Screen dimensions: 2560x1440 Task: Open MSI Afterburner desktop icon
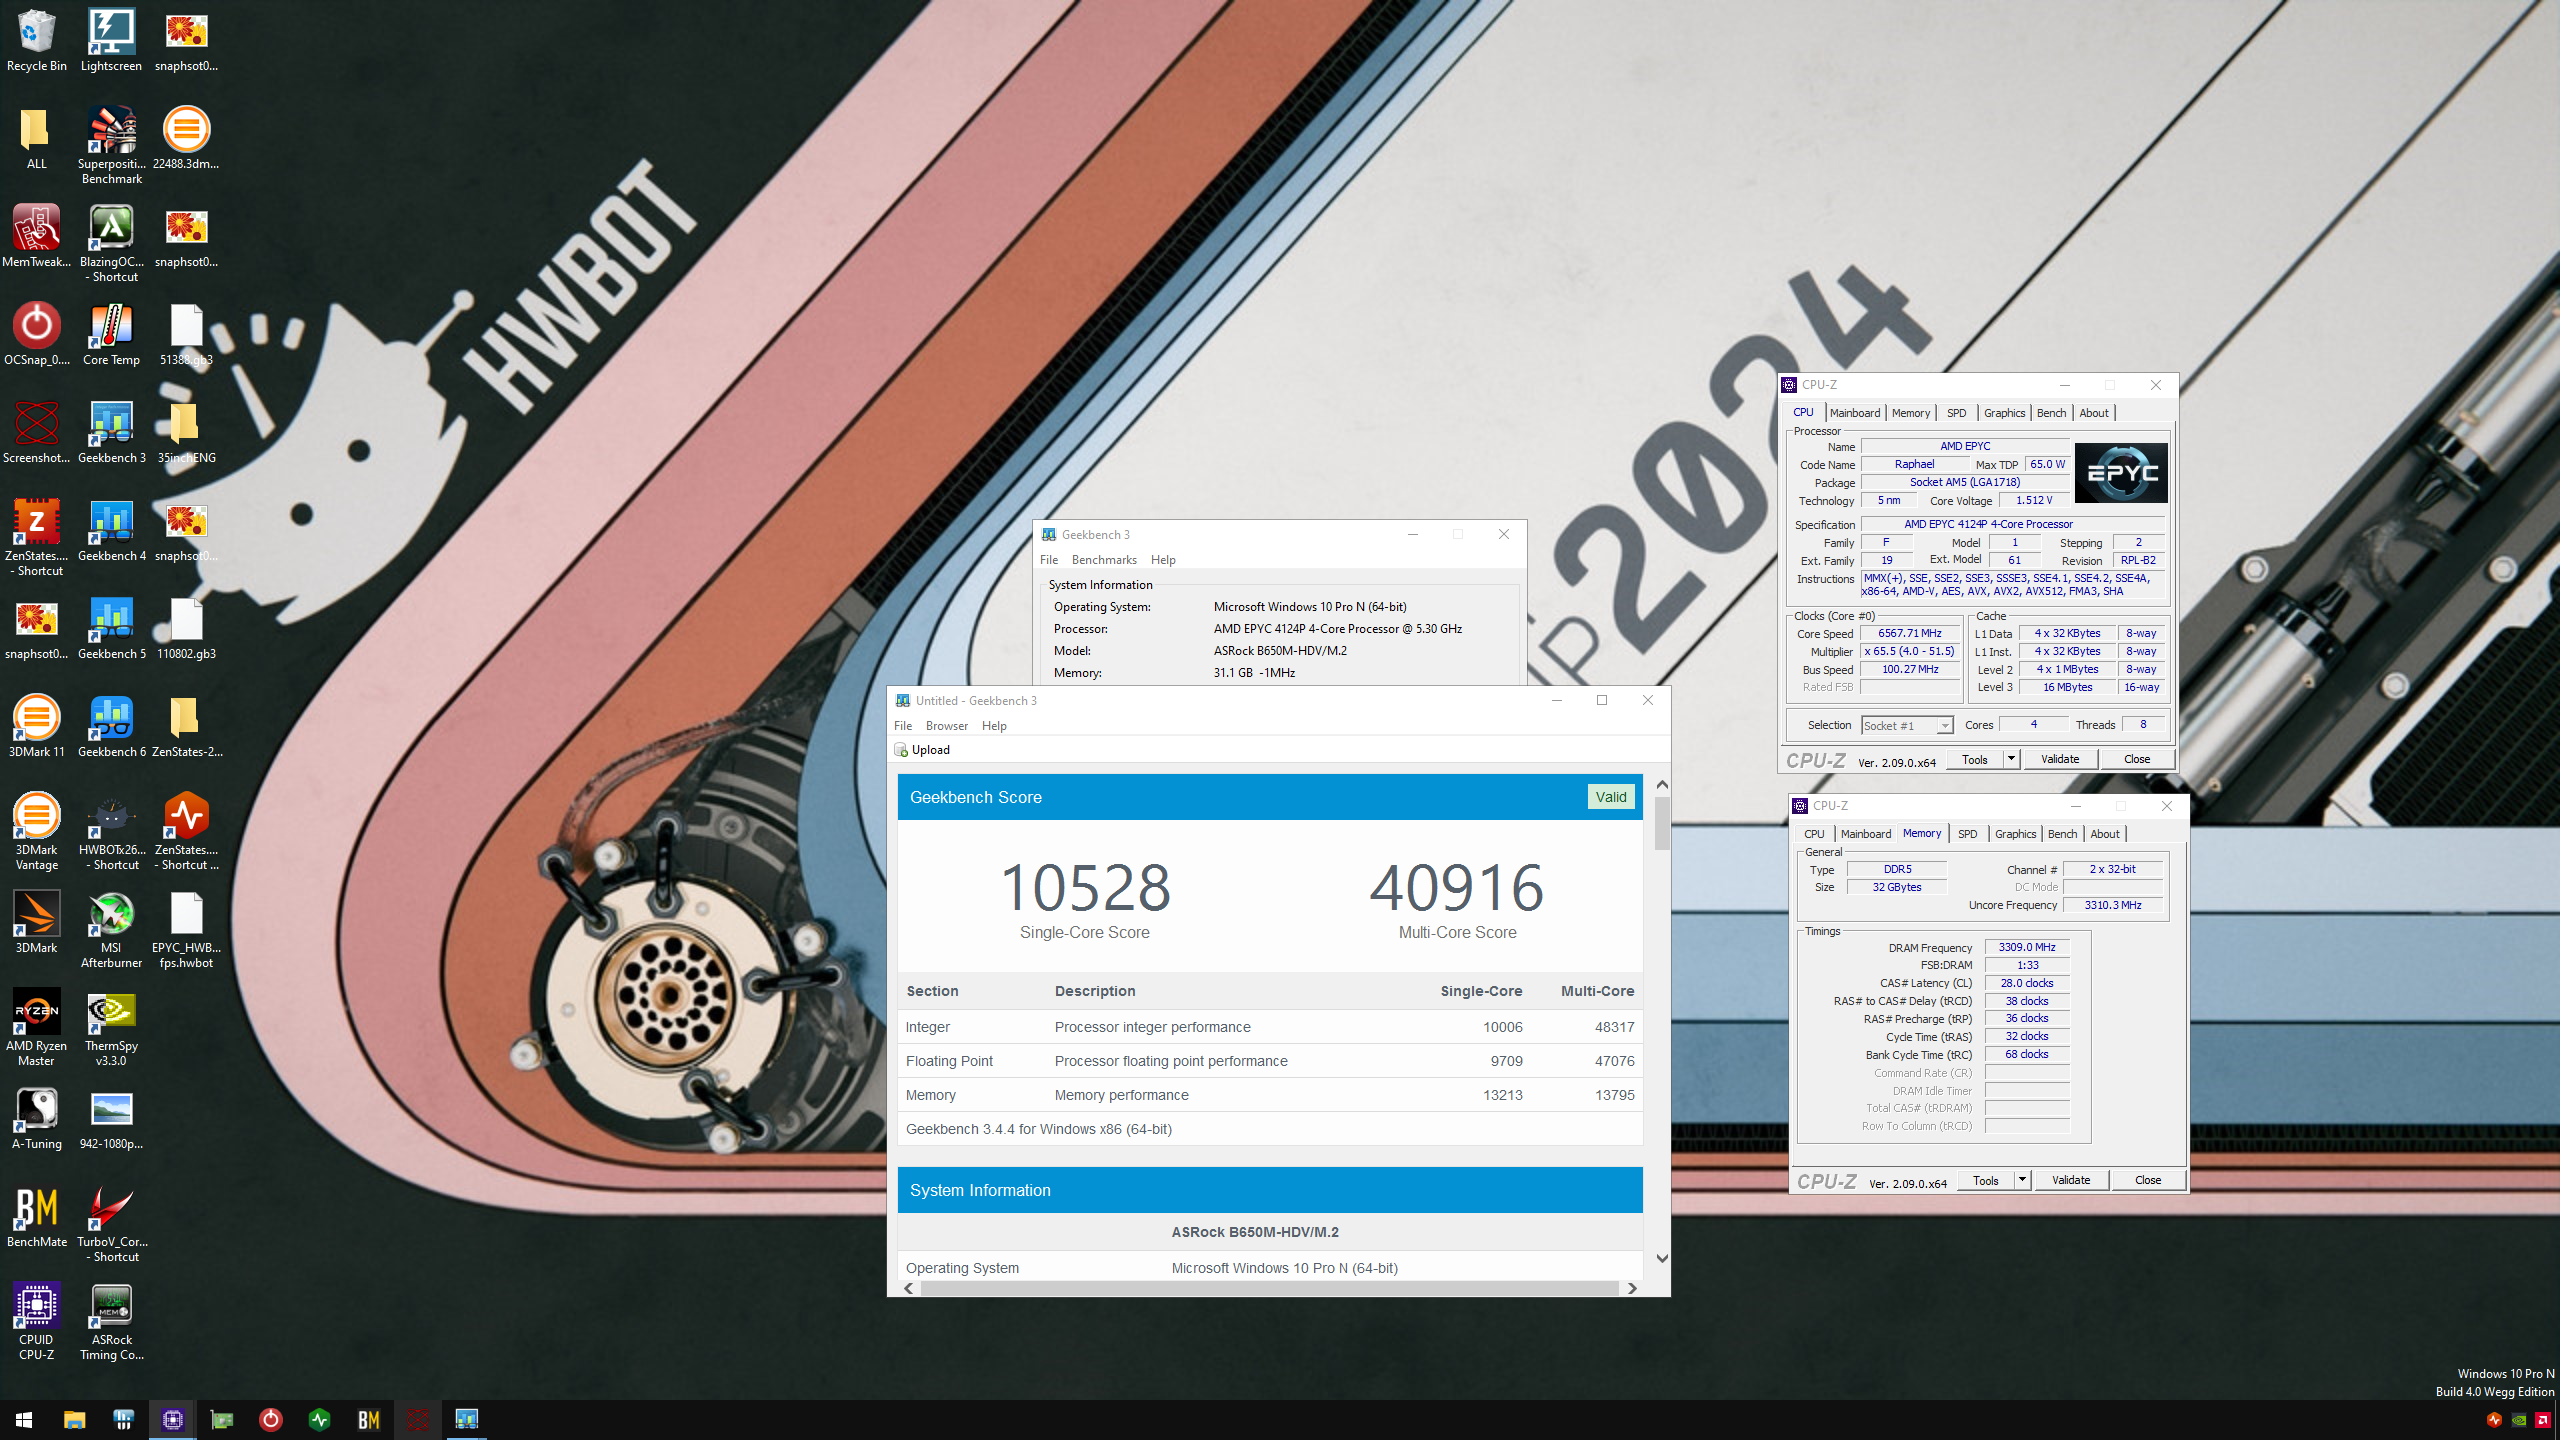click(111, 929)
